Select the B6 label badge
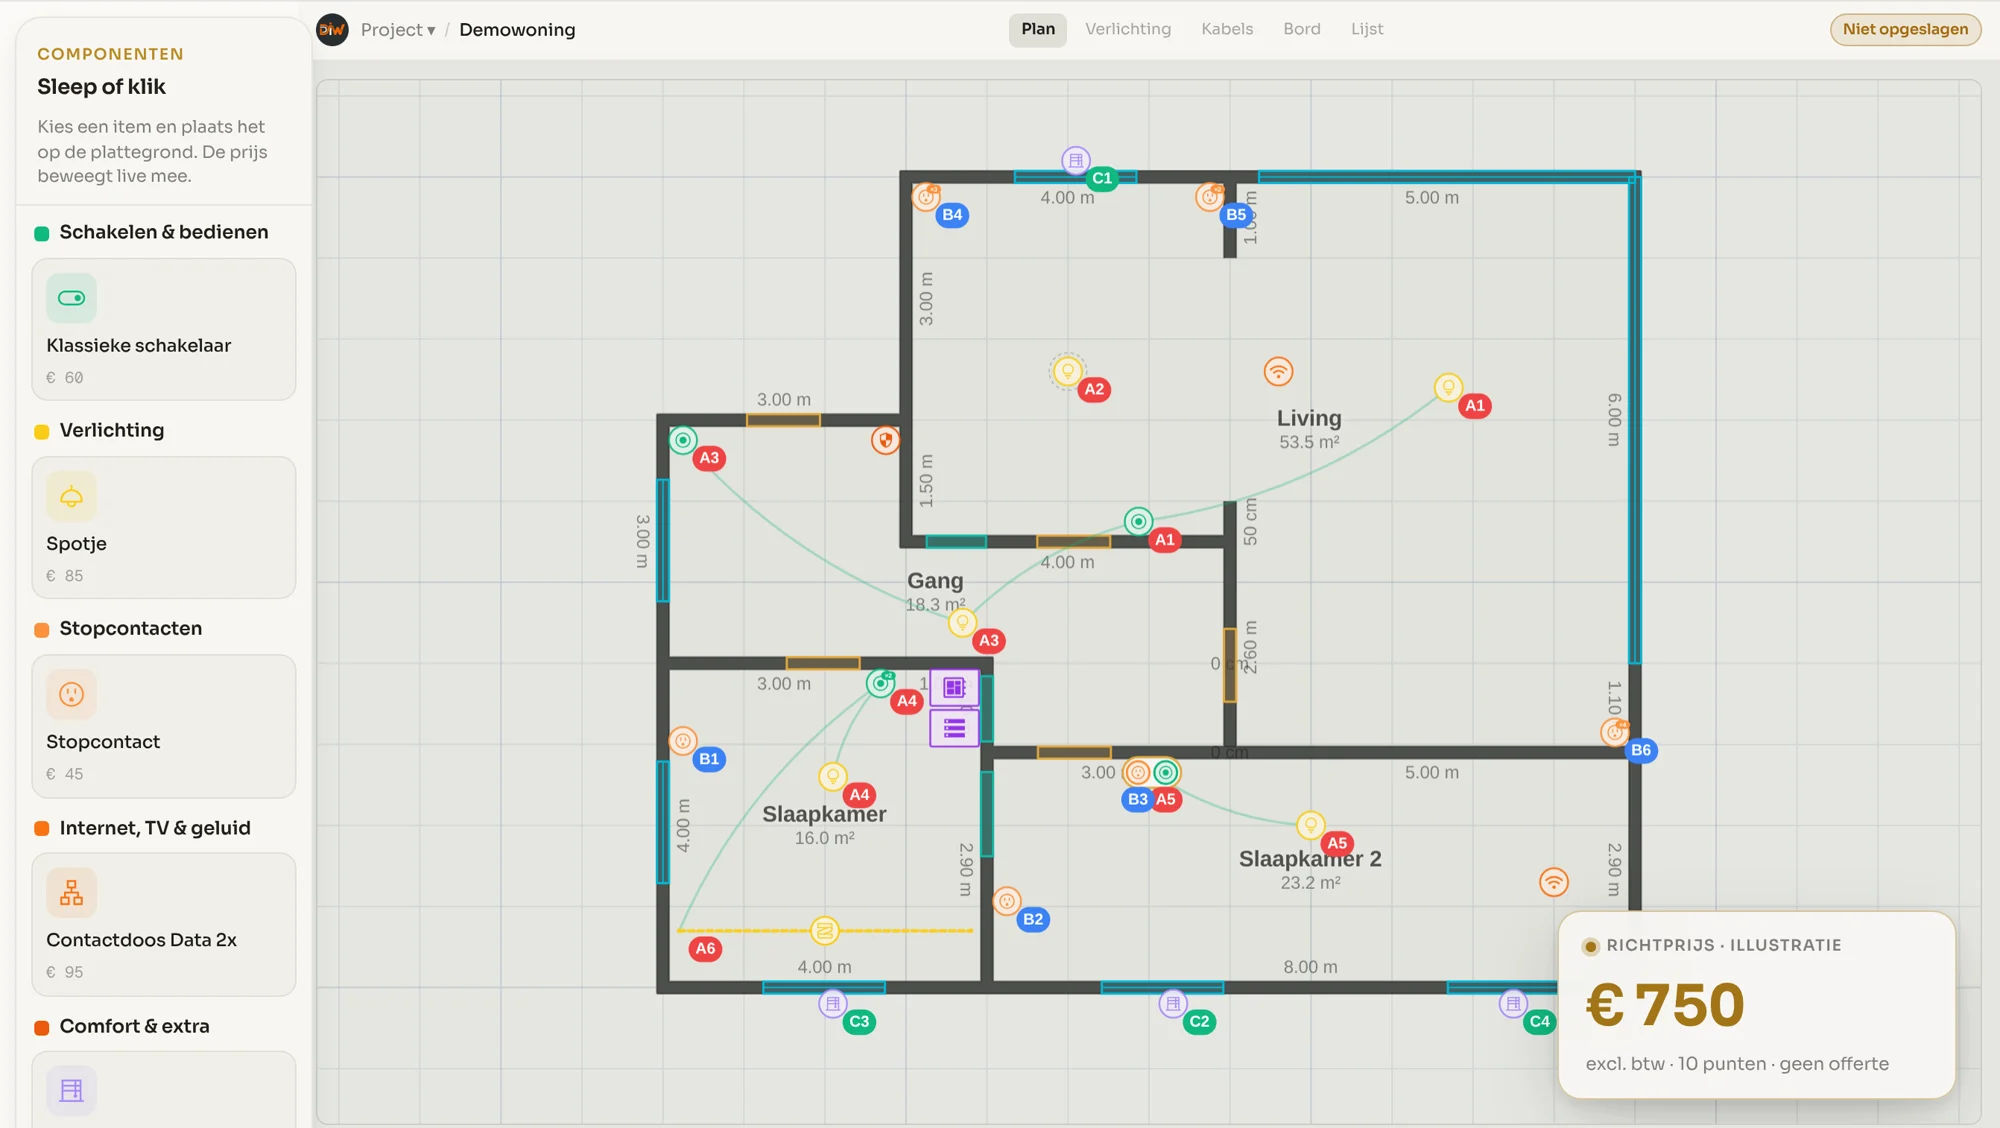 tap(1641, 750)
